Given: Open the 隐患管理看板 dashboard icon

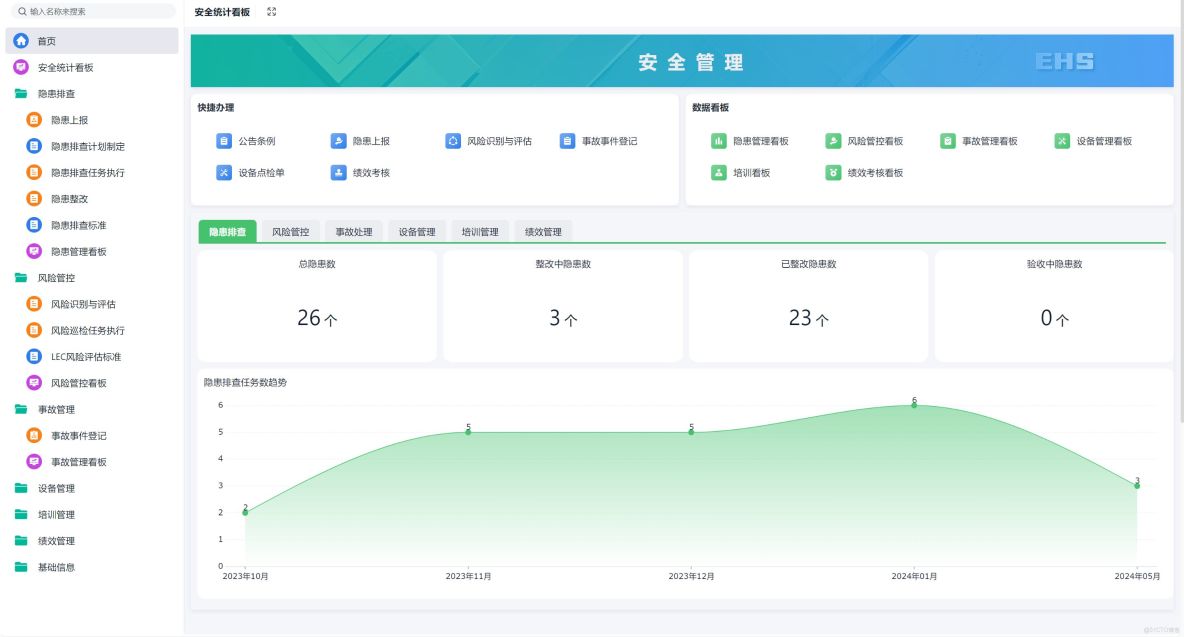Looking at the screenshot, I should [x=717, y=141].
